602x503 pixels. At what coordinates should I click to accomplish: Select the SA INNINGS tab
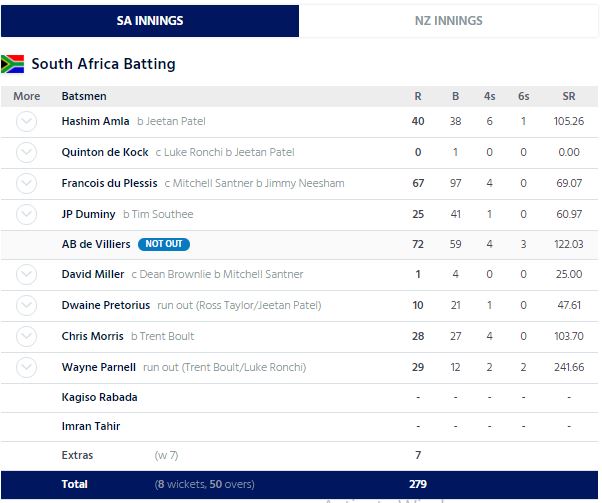point(150,21)
